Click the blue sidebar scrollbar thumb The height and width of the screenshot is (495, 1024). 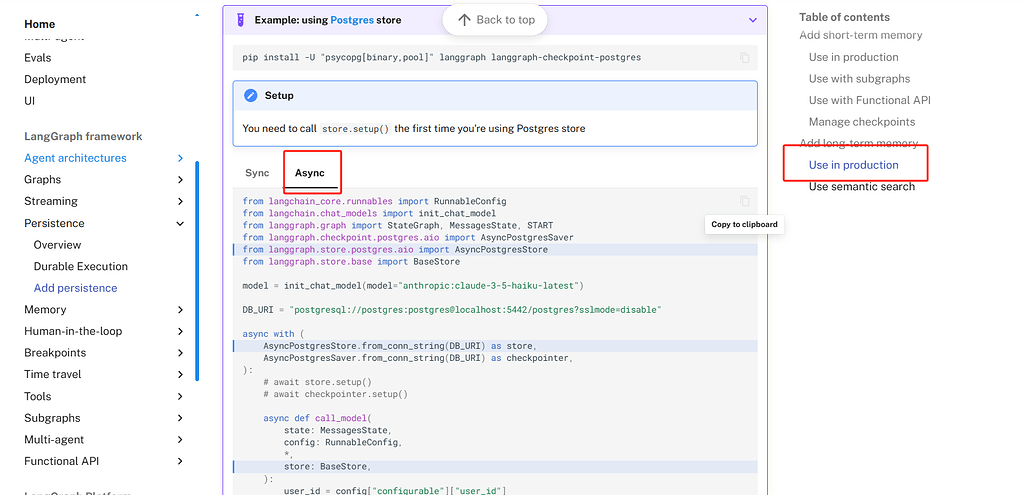197,271
